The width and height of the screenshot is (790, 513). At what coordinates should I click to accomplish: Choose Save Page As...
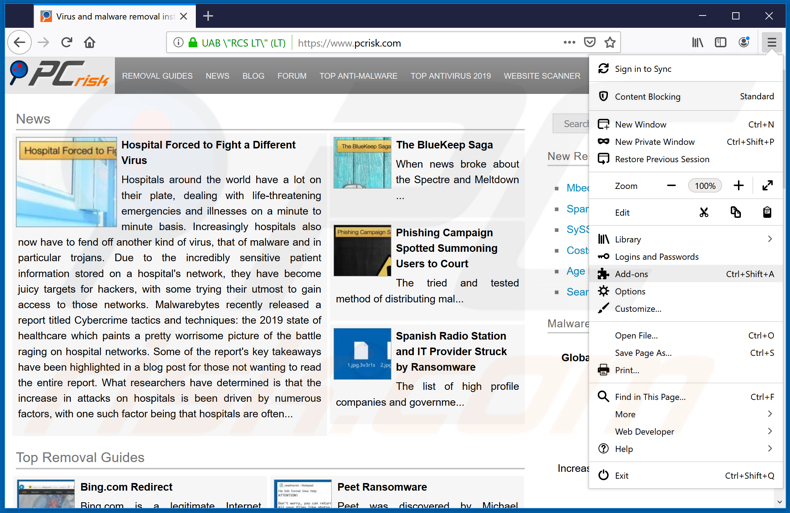[685, 353]
